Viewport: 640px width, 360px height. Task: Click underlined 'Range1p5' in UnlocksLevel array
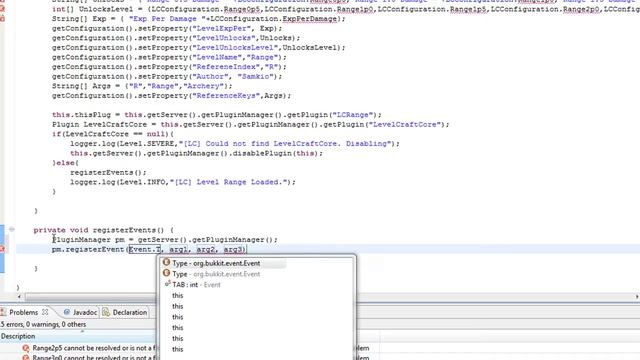[x=468, y=9]
